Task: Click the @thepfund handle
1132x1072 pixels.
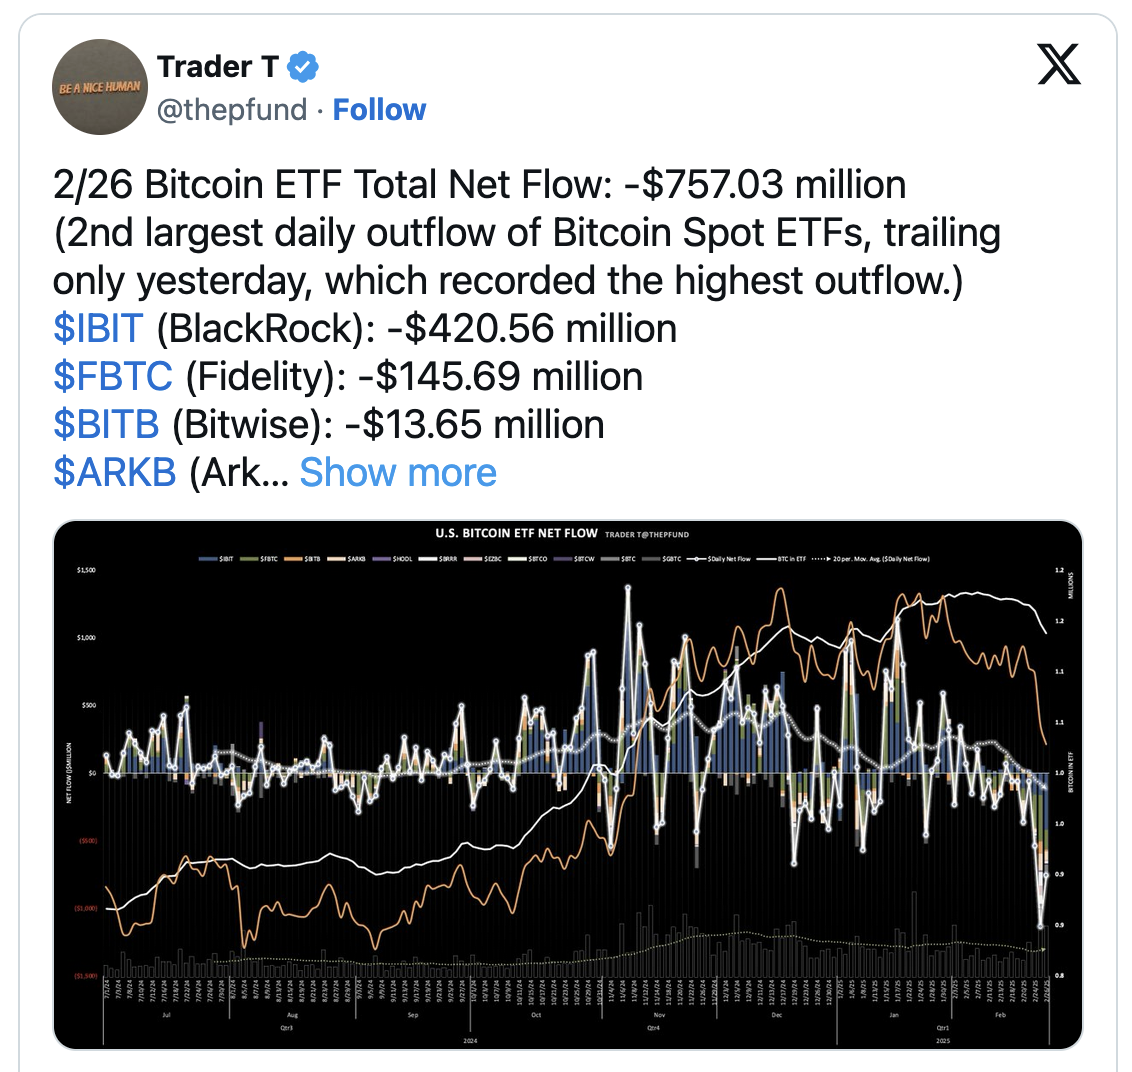Action: [x=232, y=109]
